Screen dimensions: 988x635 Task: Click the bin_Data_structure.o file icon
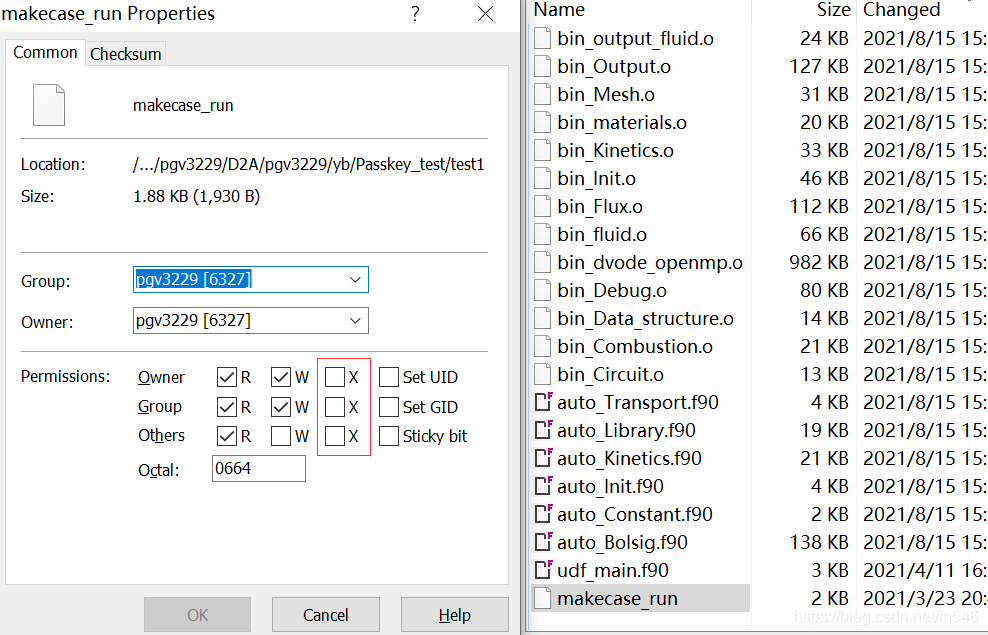(543, 318)
